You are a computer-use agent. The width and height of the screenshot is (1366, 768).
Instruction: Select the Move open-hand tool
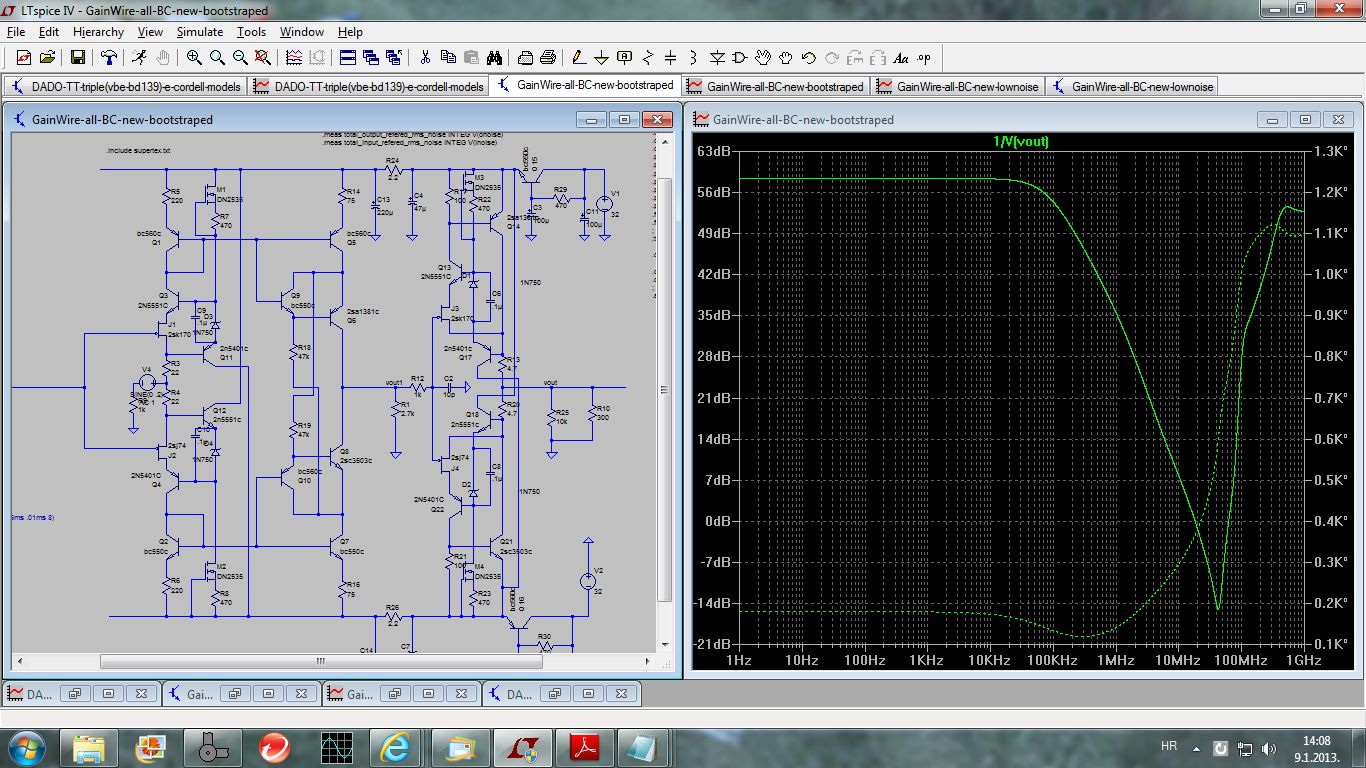pos(763,57)
